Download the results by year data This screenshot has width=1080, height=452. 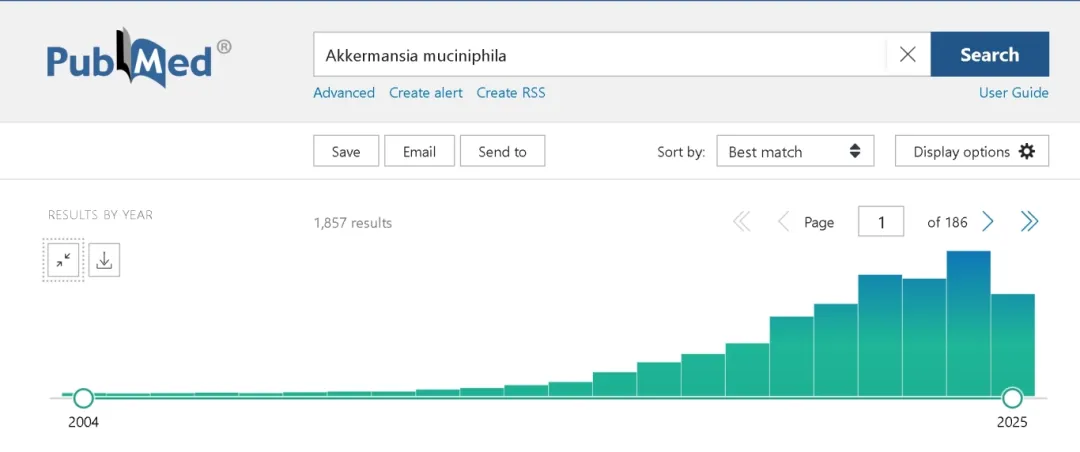(x=105, y=260)
